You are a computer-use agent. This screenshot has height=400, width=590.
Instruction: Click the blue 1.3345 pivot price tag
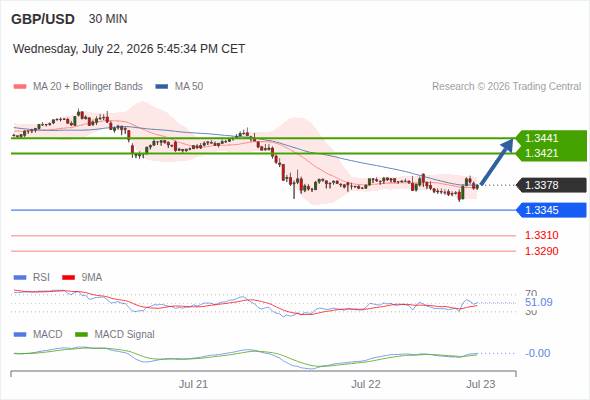tap(551, 210)
